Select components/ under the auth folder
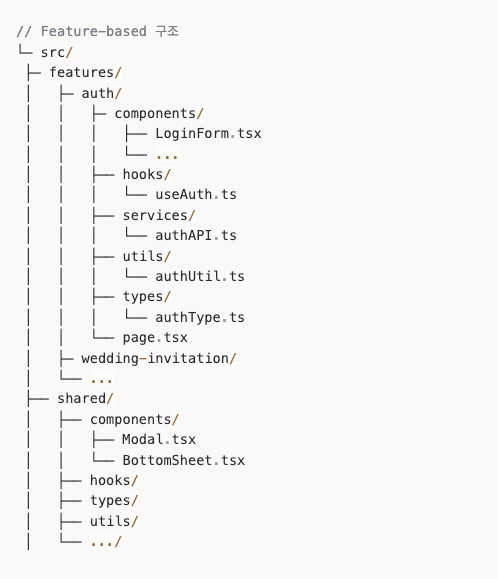Screen dimensions: 498x579 (159, 114)
